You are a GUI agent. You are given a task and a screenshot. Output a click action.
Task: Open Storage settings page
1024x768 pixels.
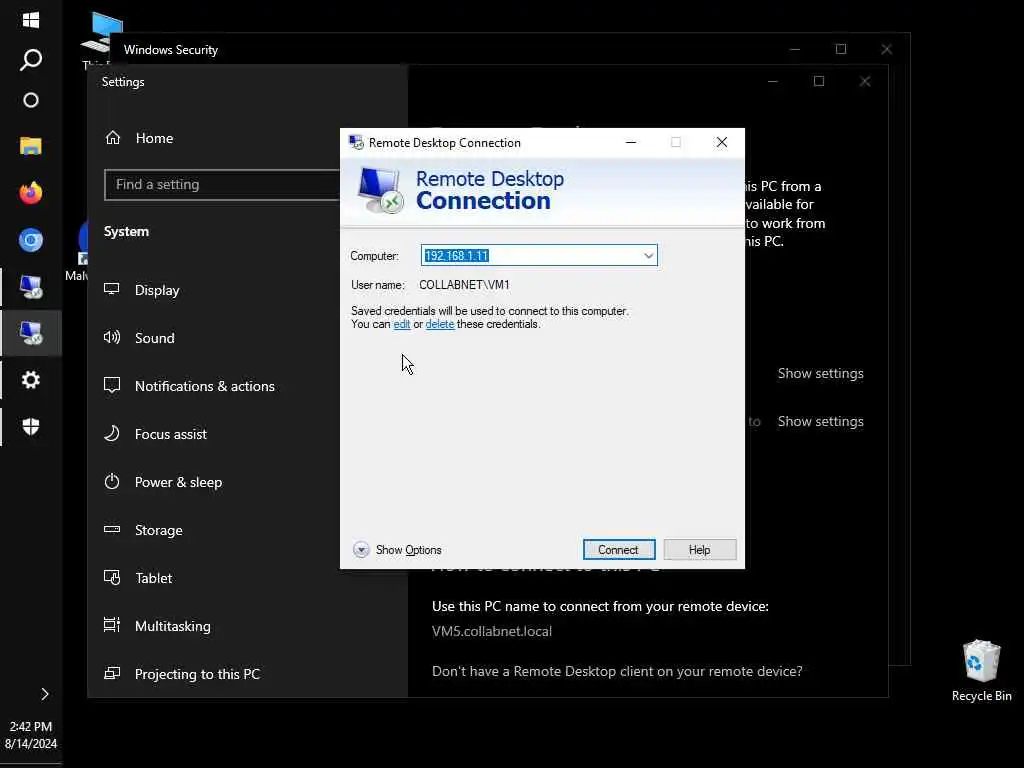pos(159,530)
